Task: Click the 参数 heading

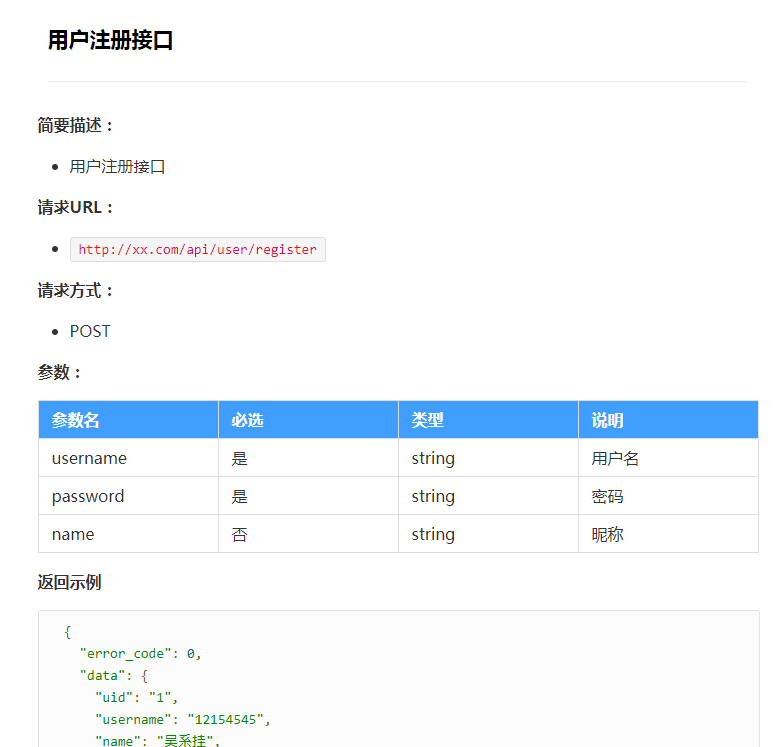Action: 60,372
